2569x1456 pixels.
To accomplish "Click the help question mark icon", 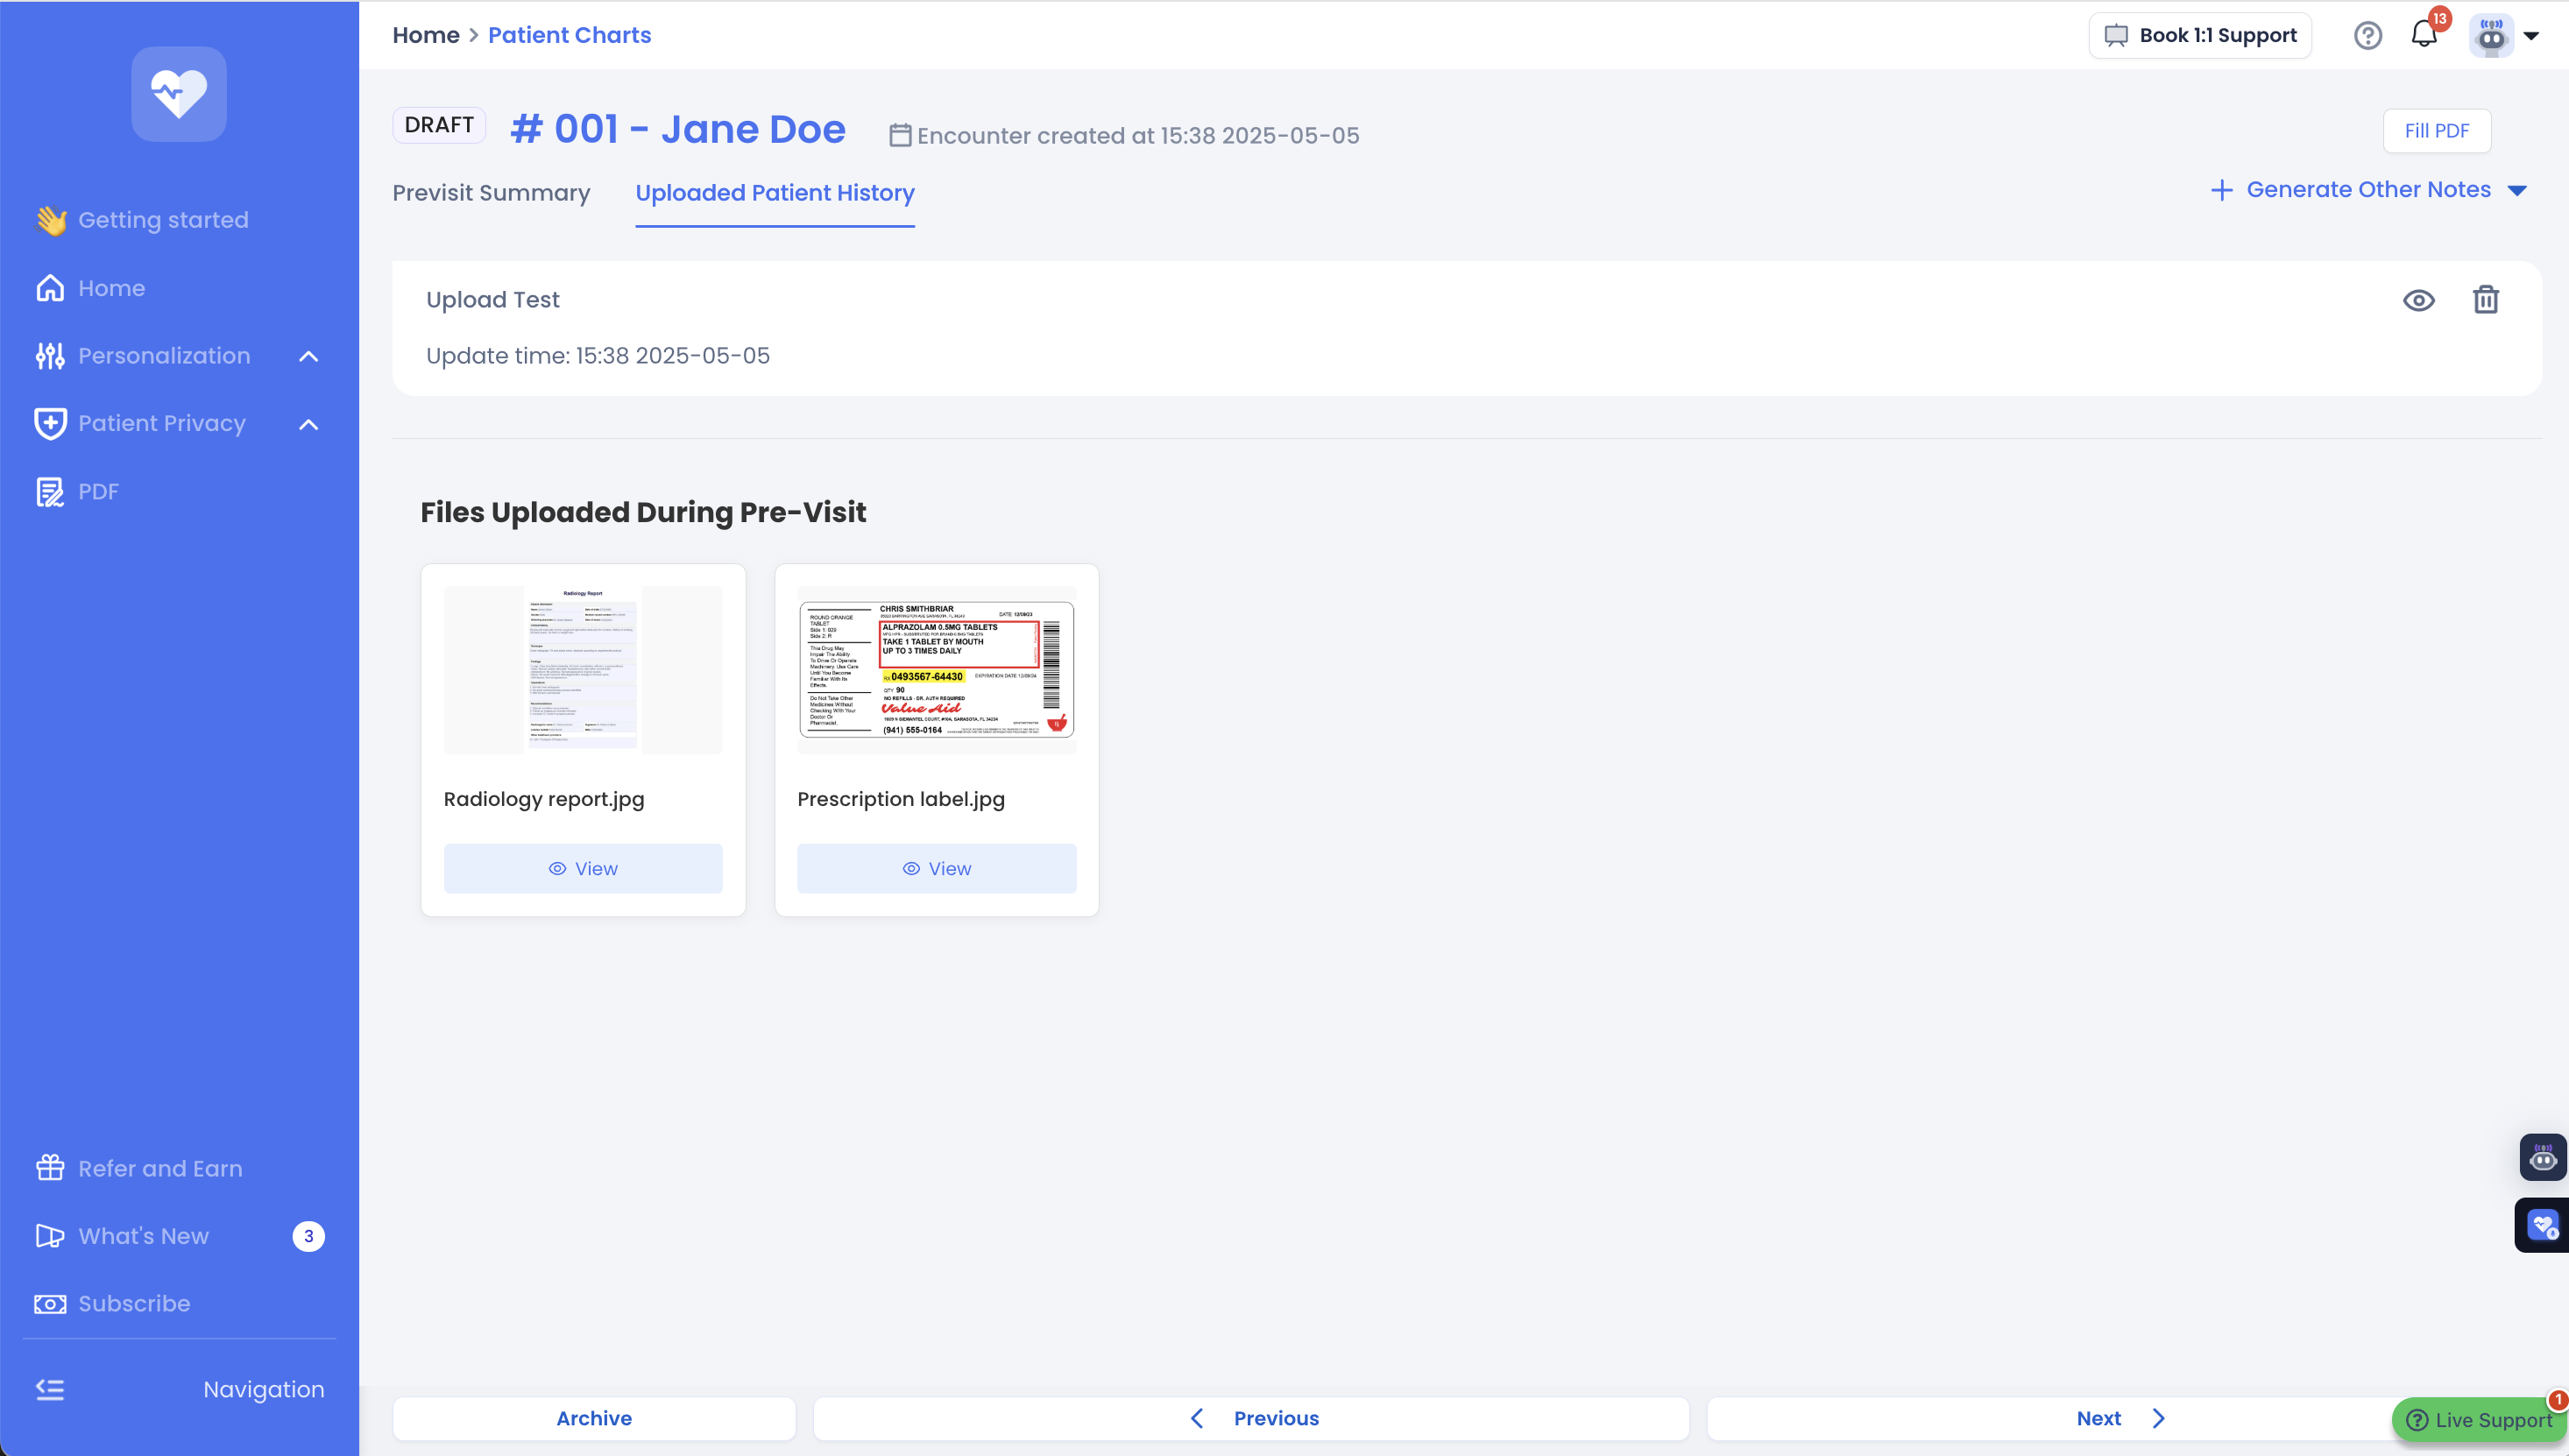I will (2367, 35).
